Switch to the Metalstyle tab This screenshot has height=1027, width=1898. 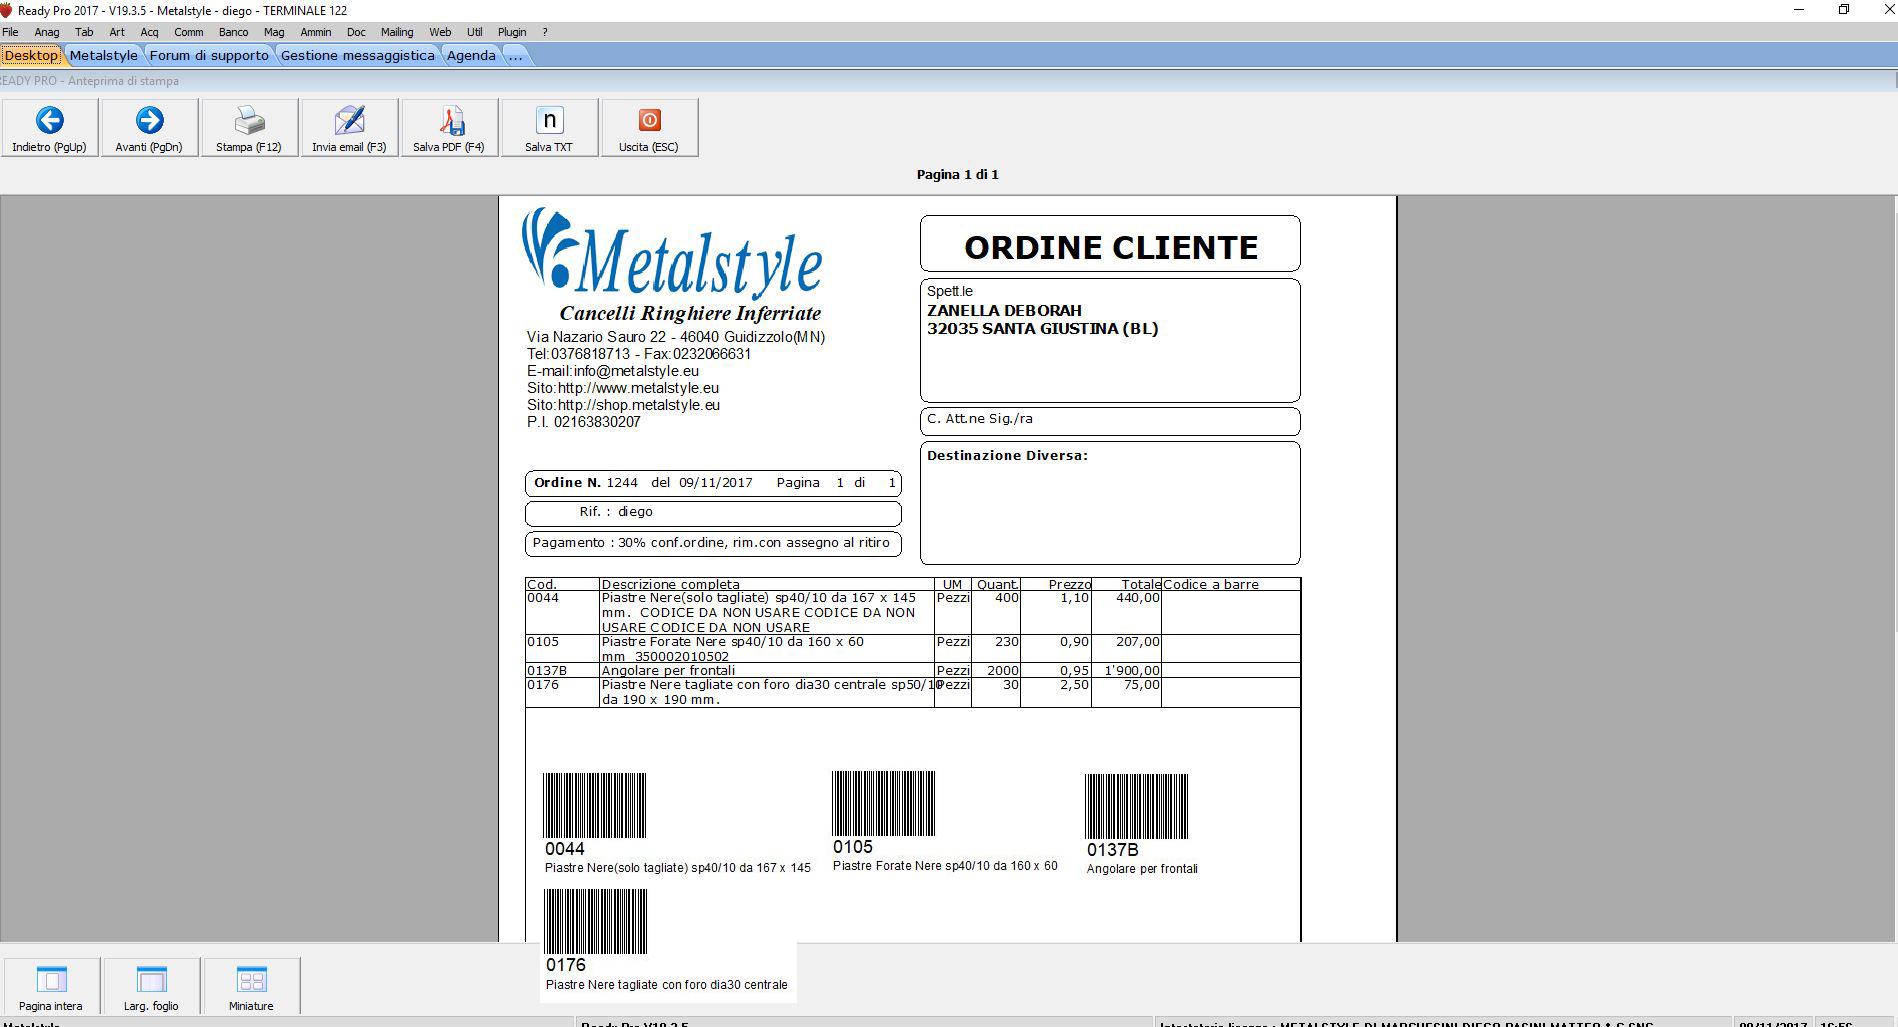tap(104, 55)
